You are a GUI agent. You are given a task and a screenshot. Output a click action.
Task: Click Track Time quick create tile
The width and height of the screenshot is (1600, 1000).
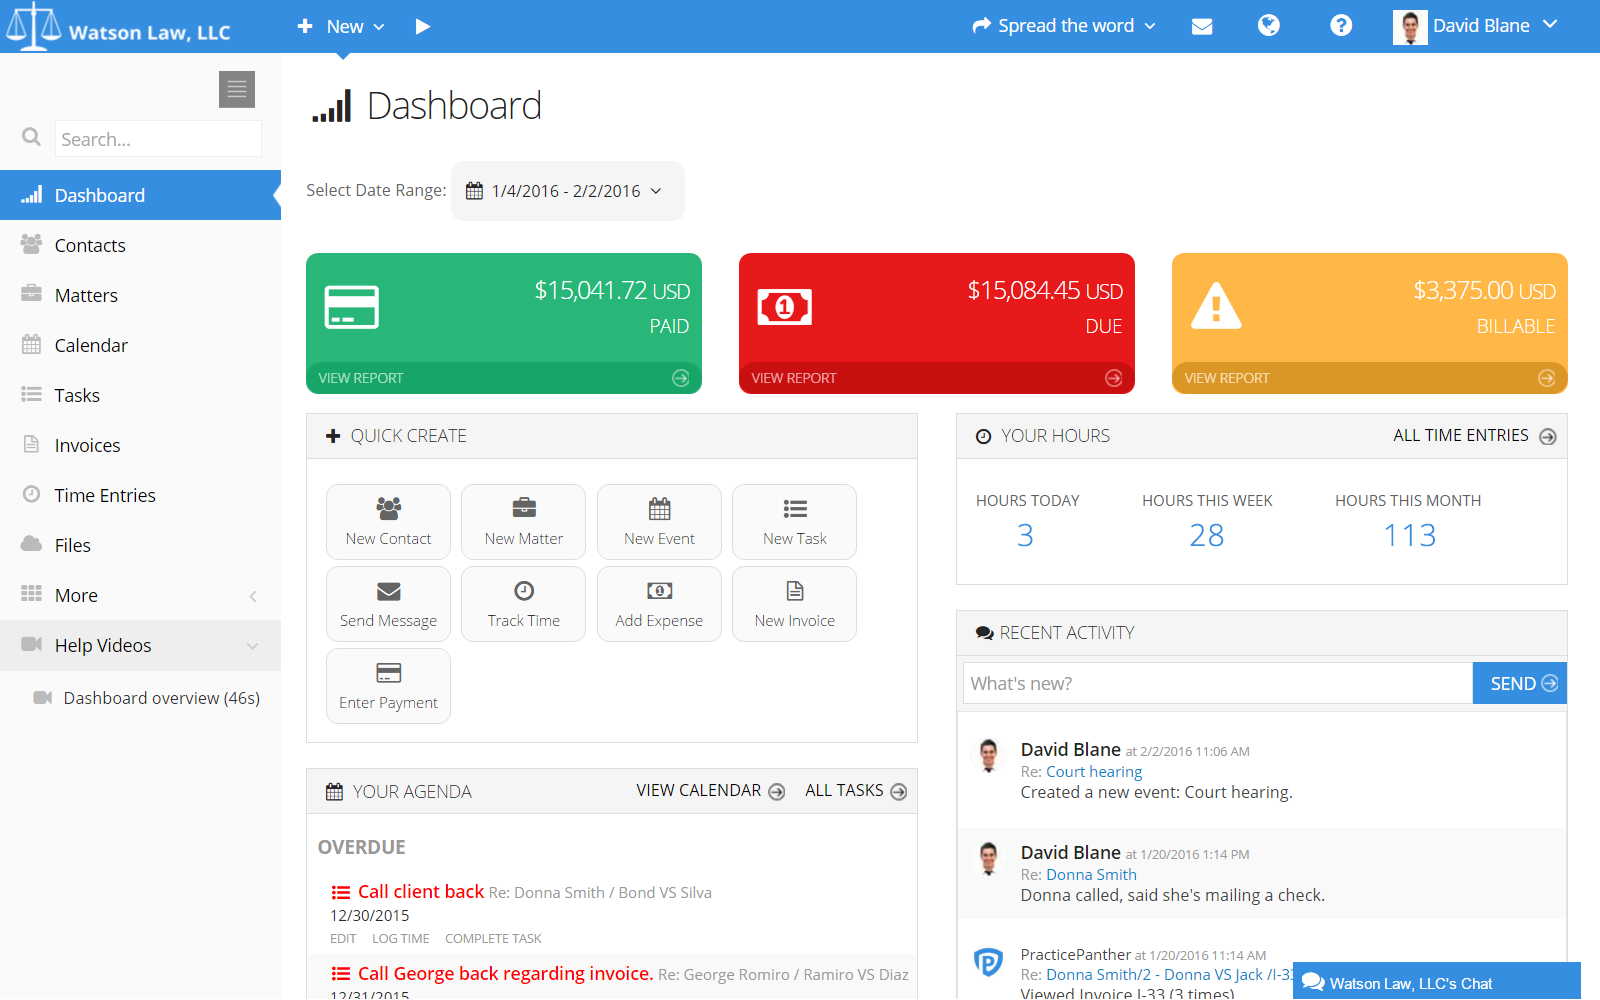523,604
